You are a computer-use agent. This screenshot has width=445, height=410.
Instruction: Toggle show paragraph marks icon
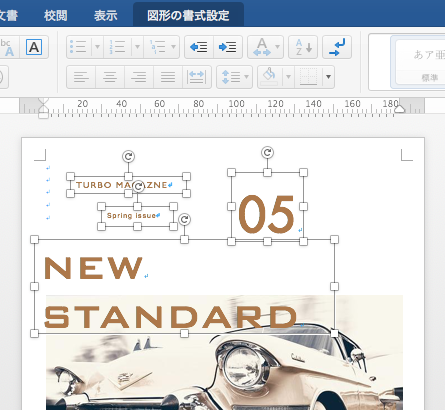tap(337, 47)
